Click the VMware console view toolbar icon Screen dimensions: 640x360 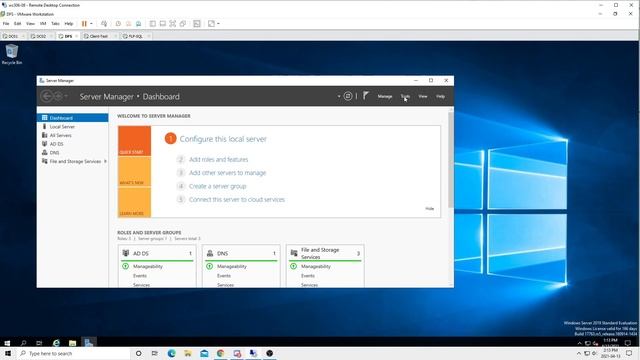click(x=197, y=24)
